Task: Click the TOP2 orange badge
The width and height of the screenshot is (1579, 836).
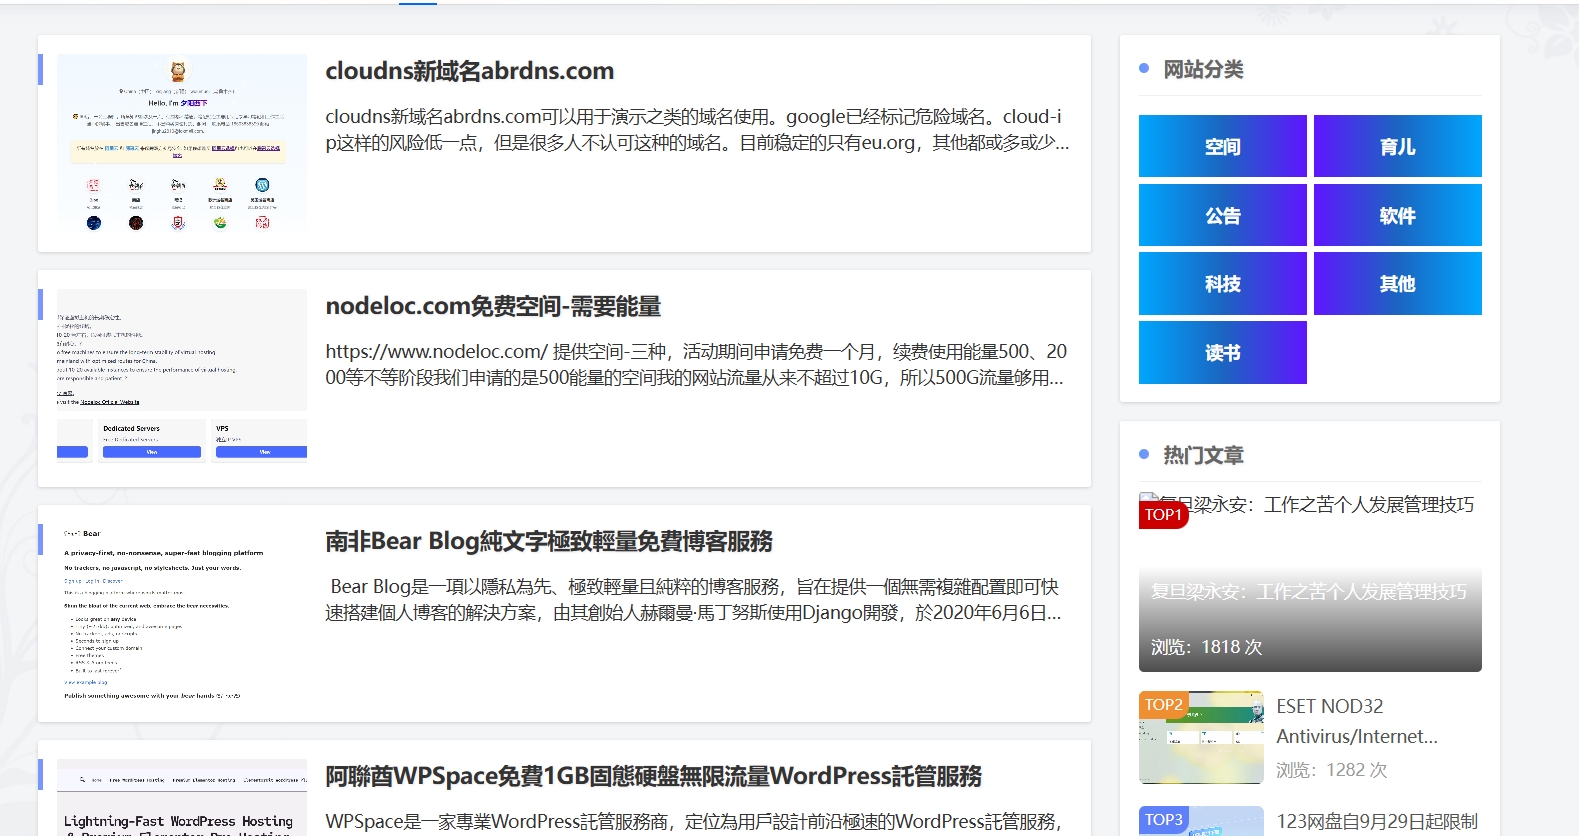Action: pos(1163,704)
